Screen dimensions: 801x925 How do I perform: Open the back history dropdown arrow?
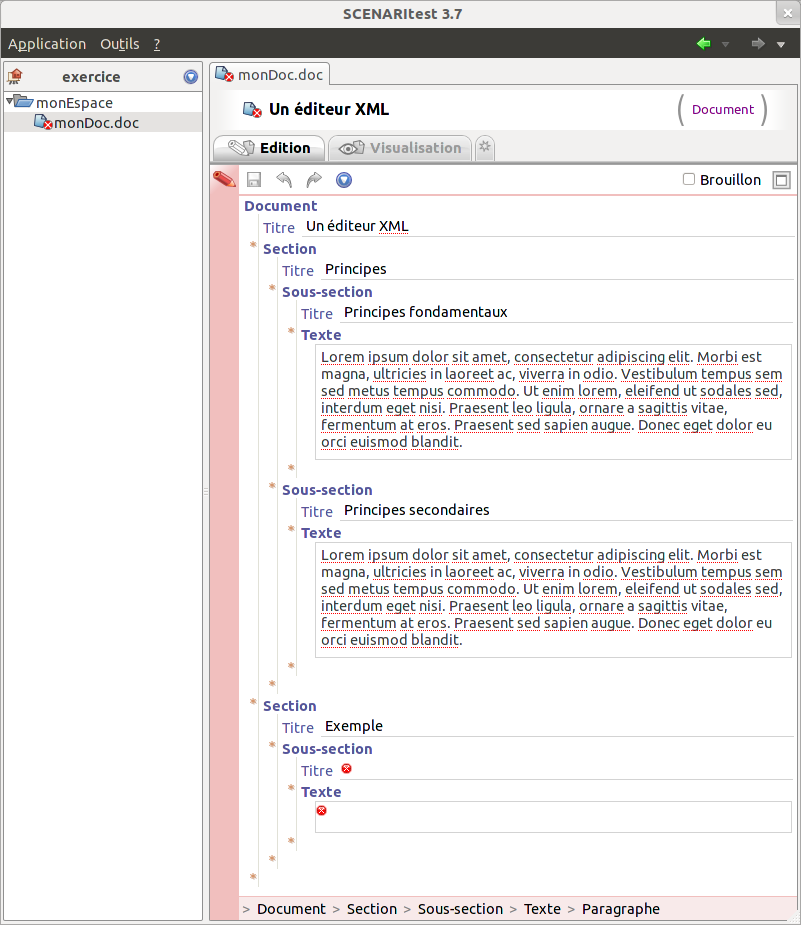tap(726, 45)
